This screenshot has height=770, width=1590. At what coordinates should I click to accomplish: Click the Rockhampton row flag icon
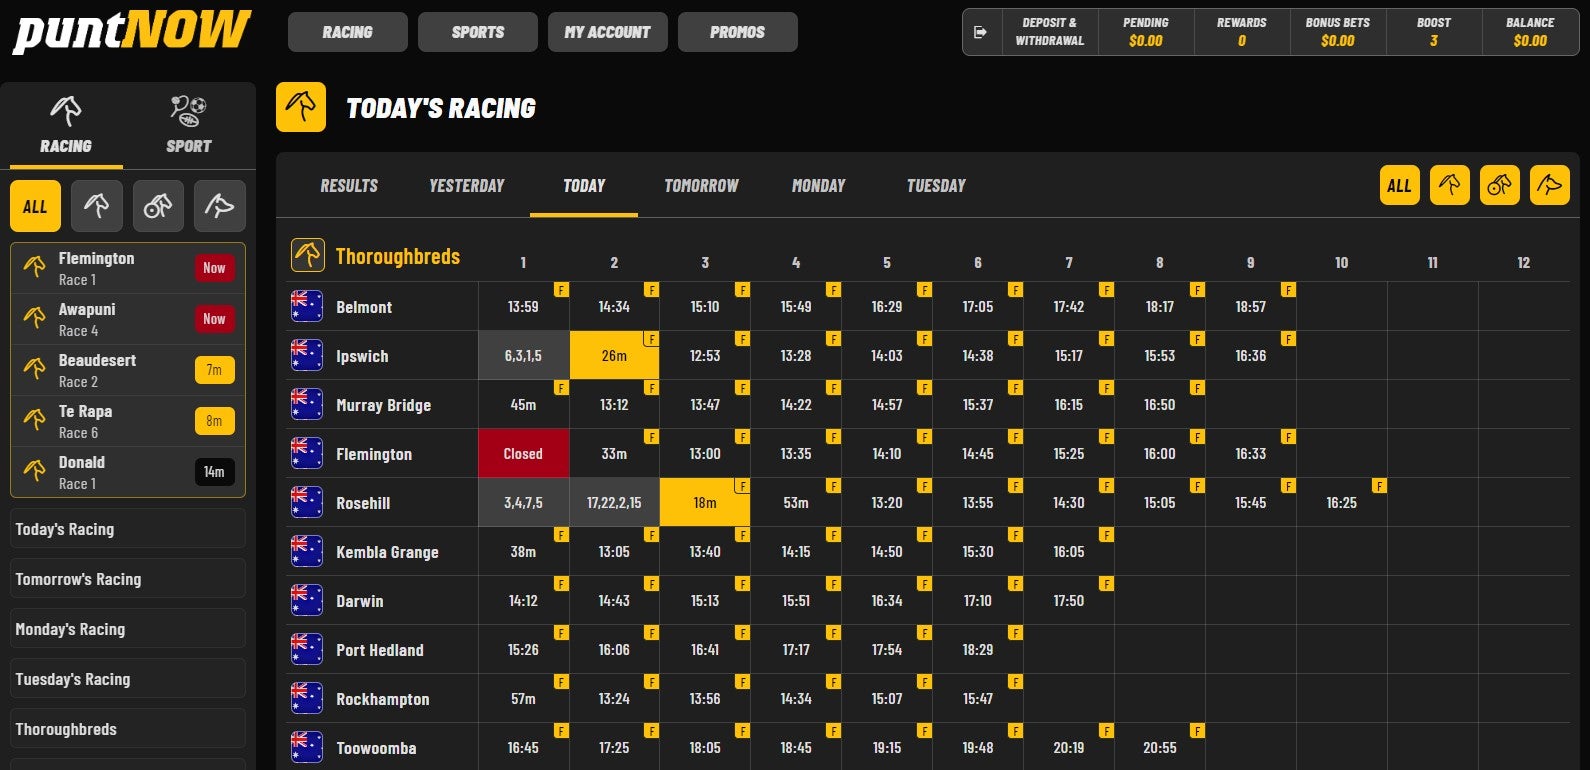click(x=307, y=698)
